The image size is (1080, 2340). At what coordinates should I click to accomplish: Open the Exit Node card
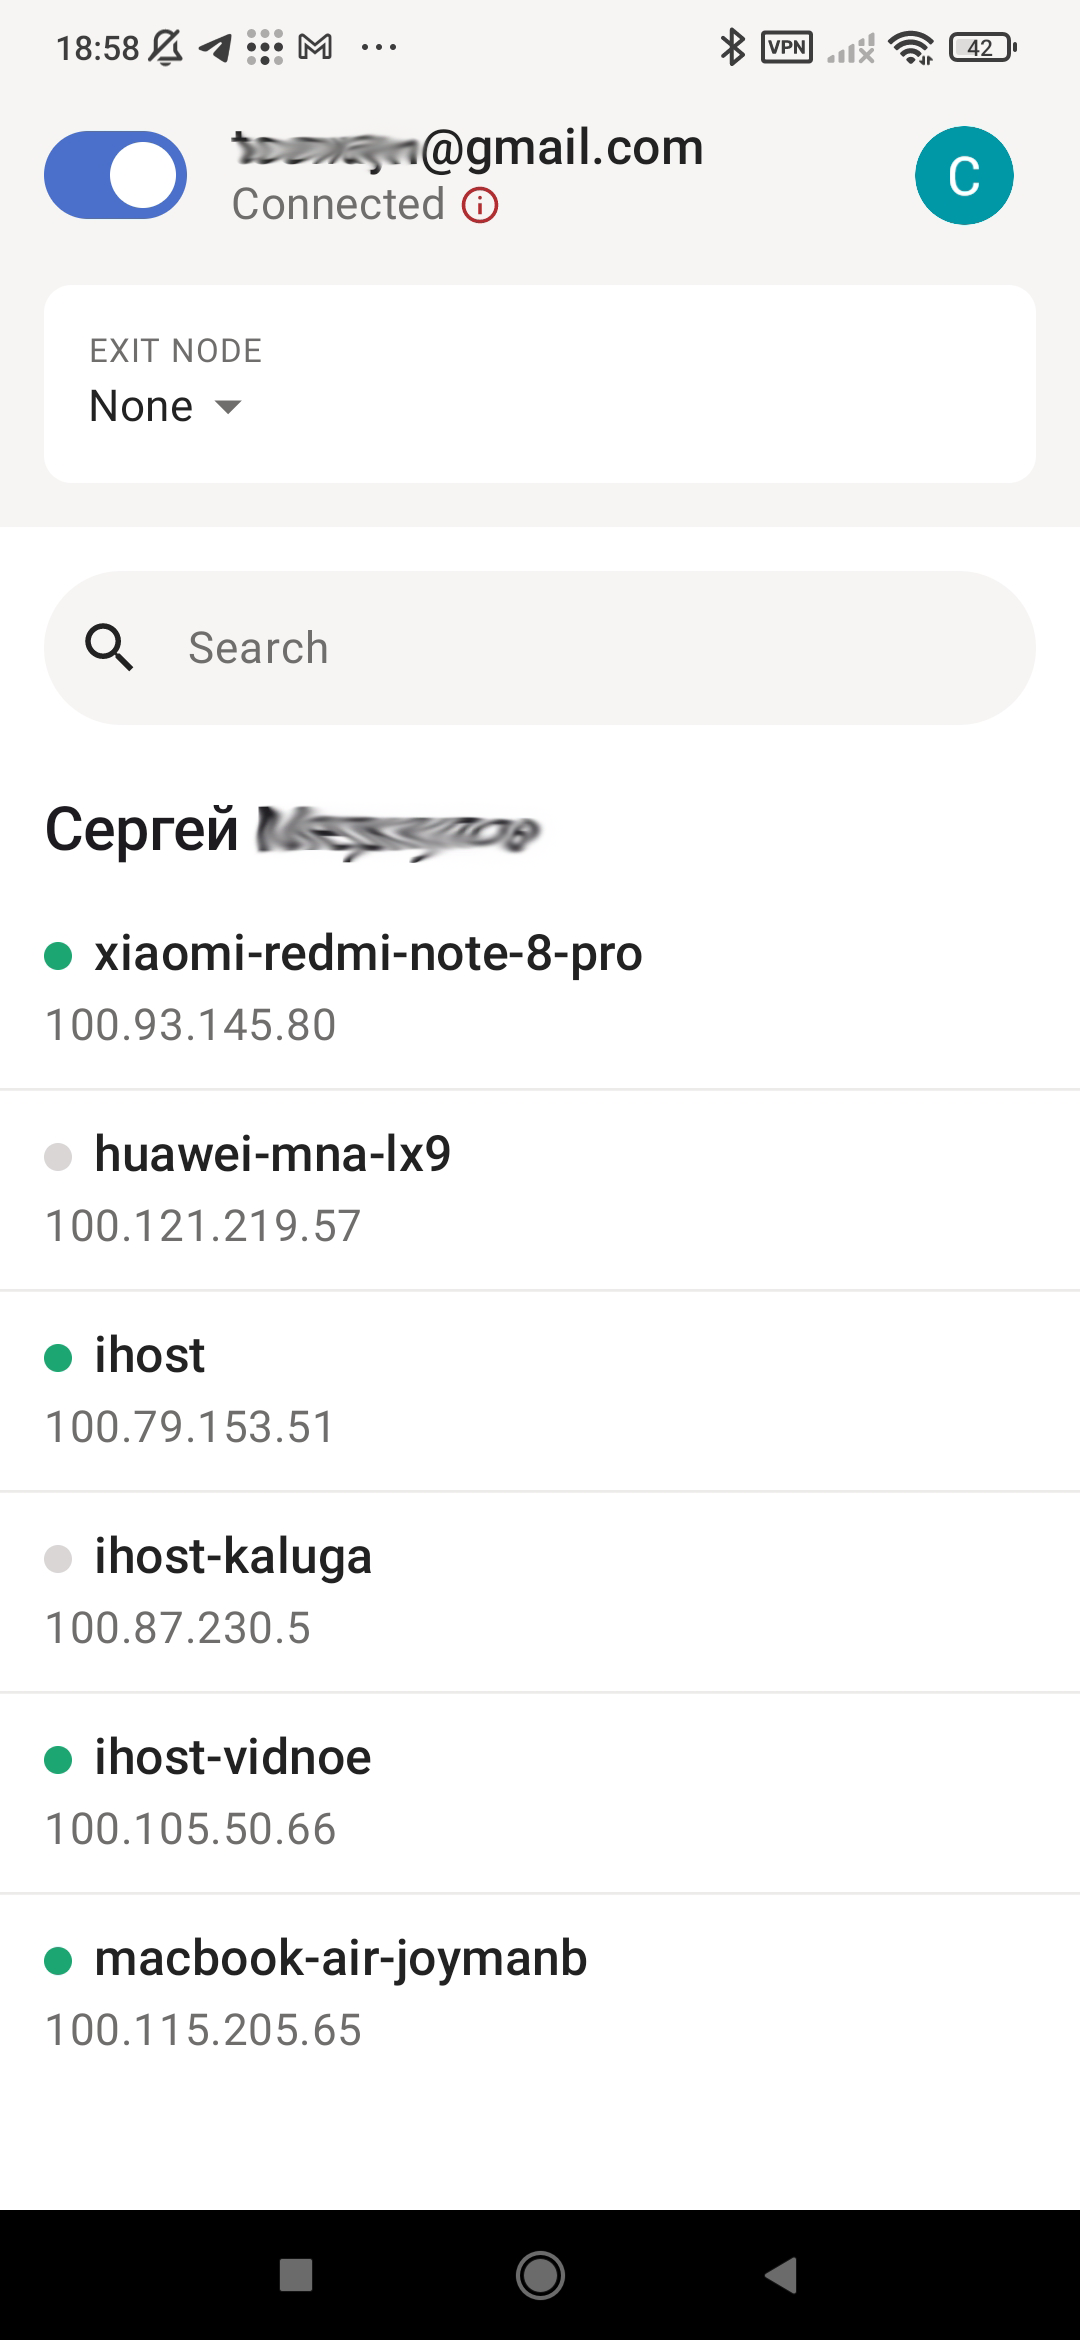(x=540, y=385)
